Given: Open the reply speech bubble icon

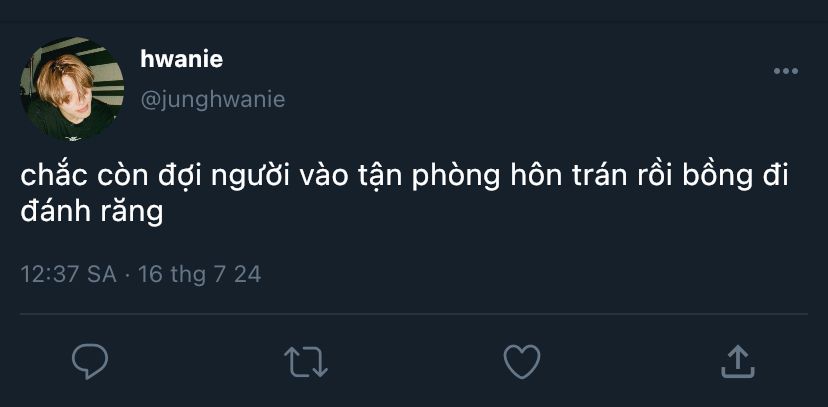Looking at the screenshot, I should [x=90, y=362].
